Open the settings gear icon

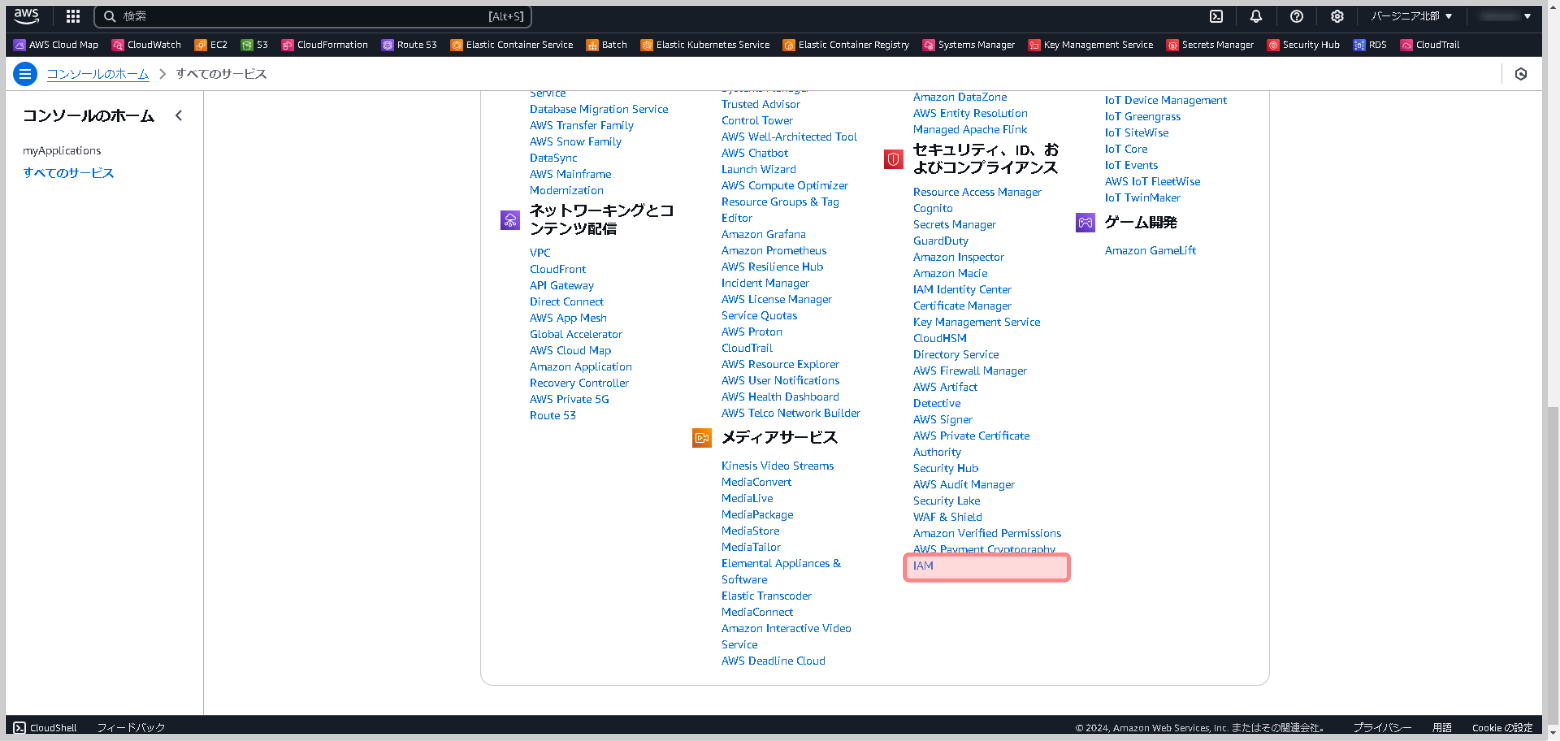(1337, 16)
